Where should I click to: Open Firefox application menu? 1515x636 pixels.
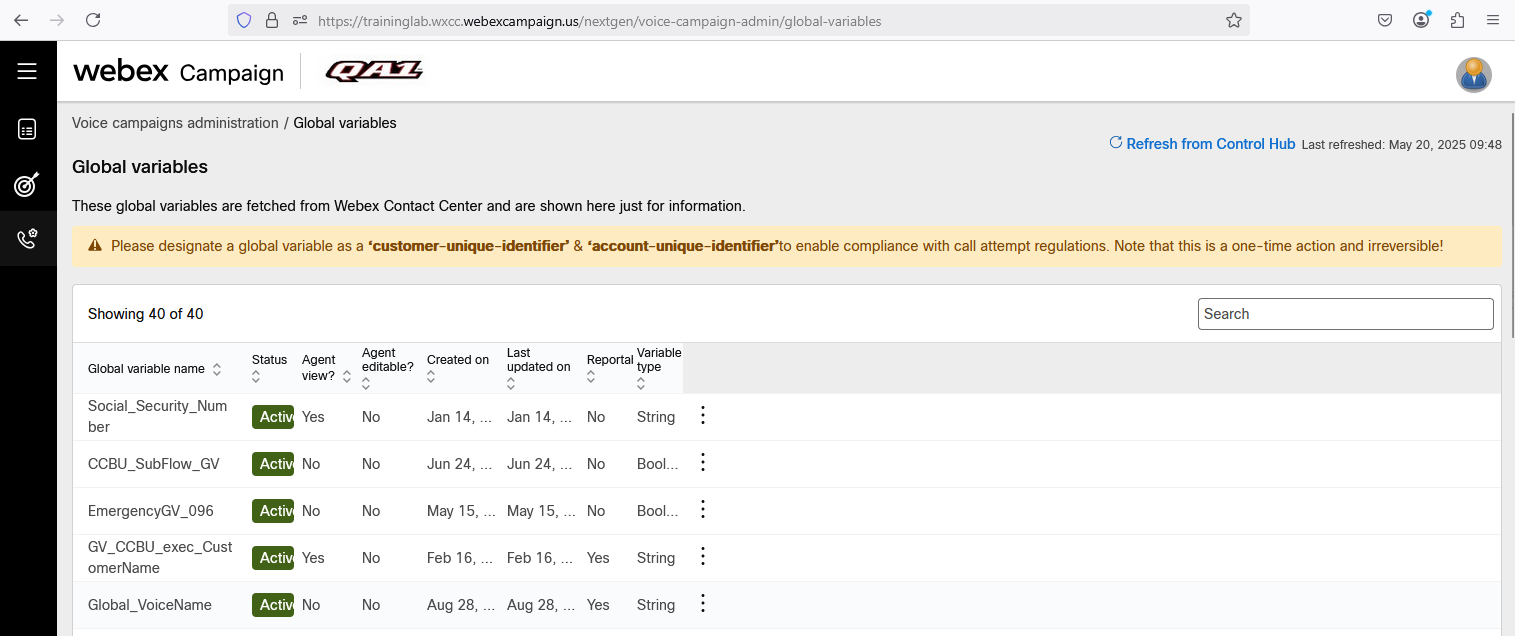coord(1493,20)
